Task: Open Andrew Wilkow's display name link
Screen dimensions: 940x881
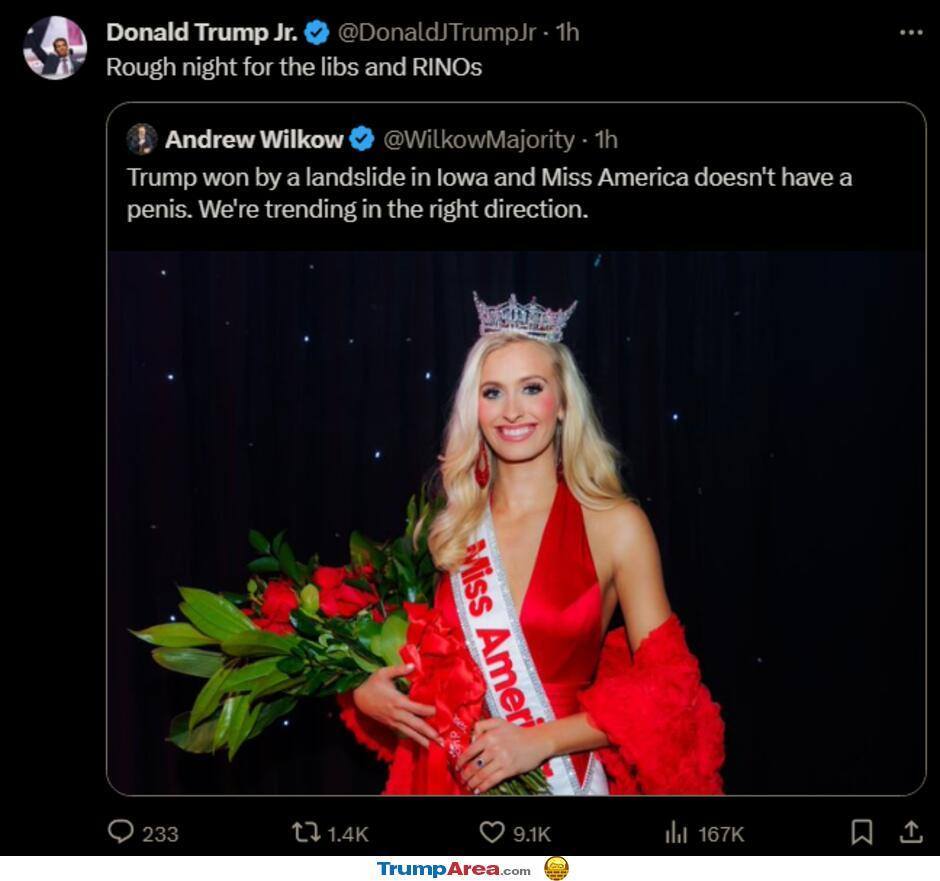Action: pos(254,140)
